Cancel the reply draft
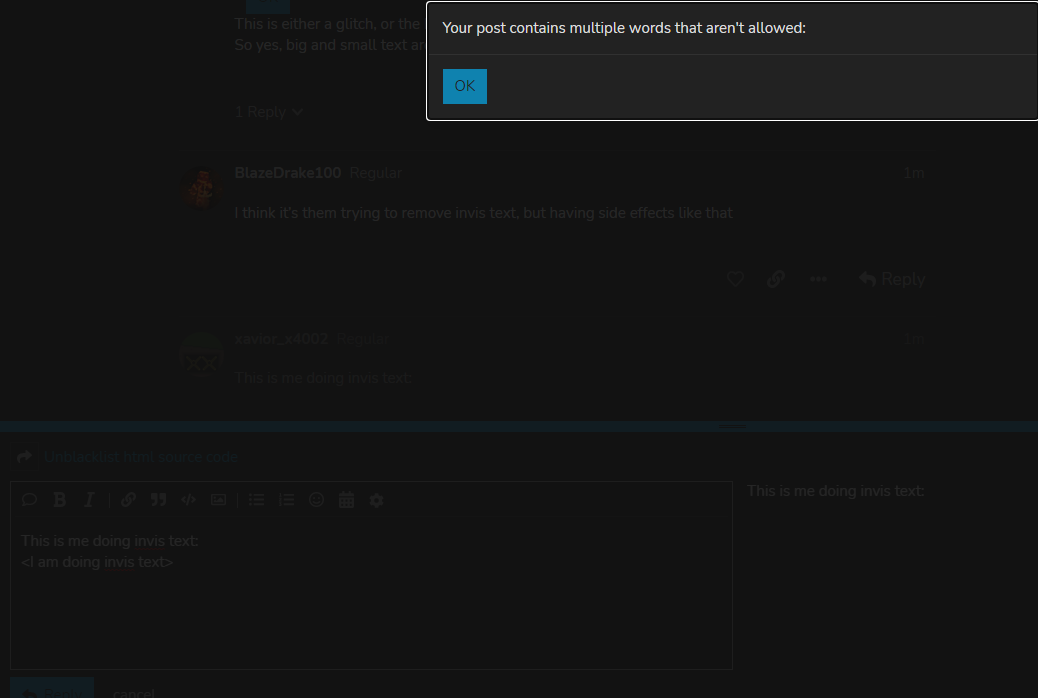 (x=133, y=693)
